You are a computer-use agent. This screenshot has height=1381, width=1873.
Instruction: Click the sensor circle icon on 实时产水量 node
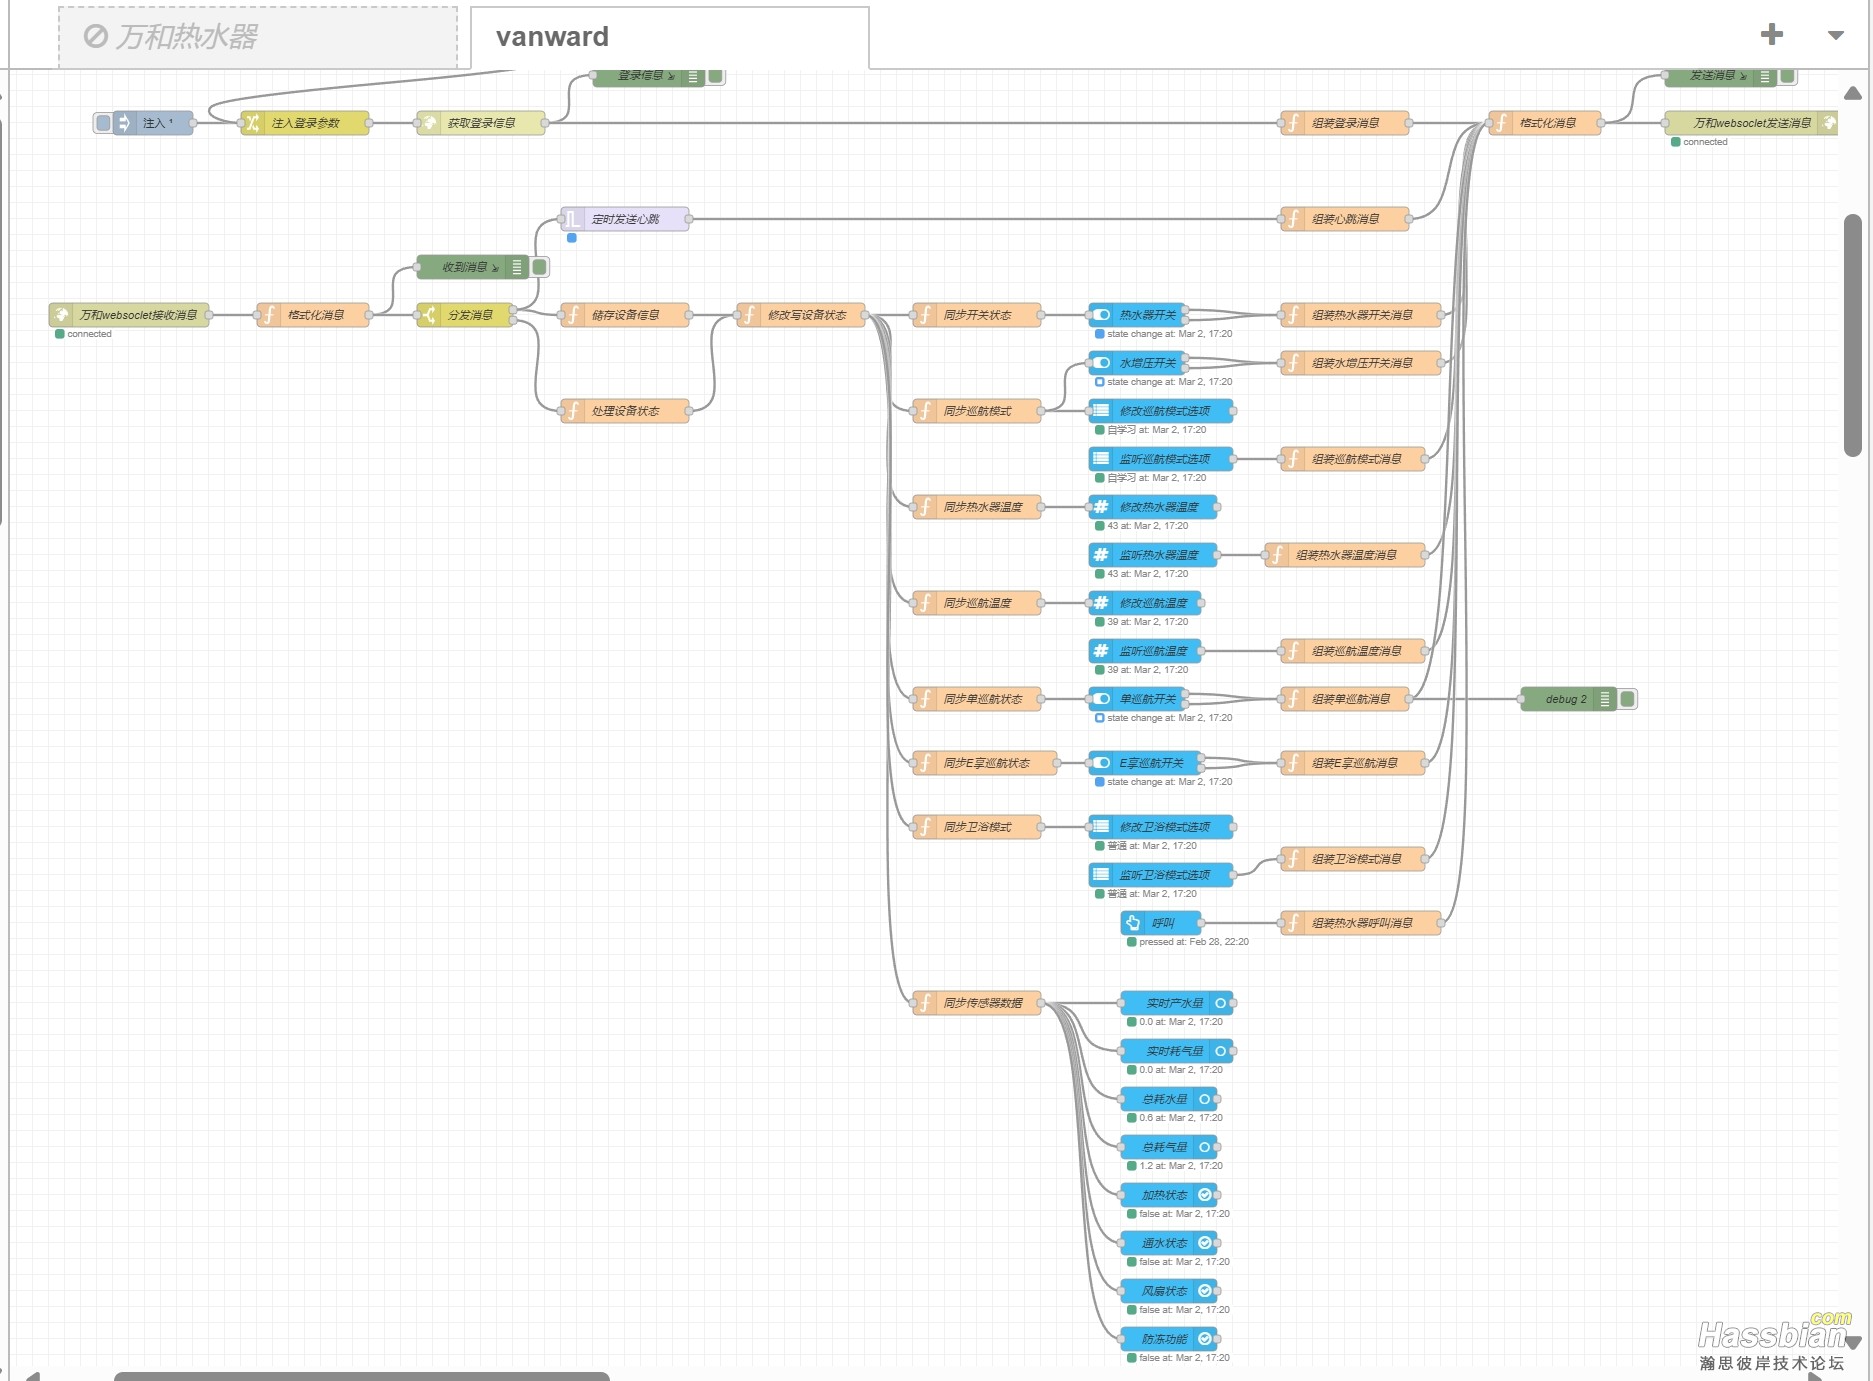[x=1221, y=1003]
